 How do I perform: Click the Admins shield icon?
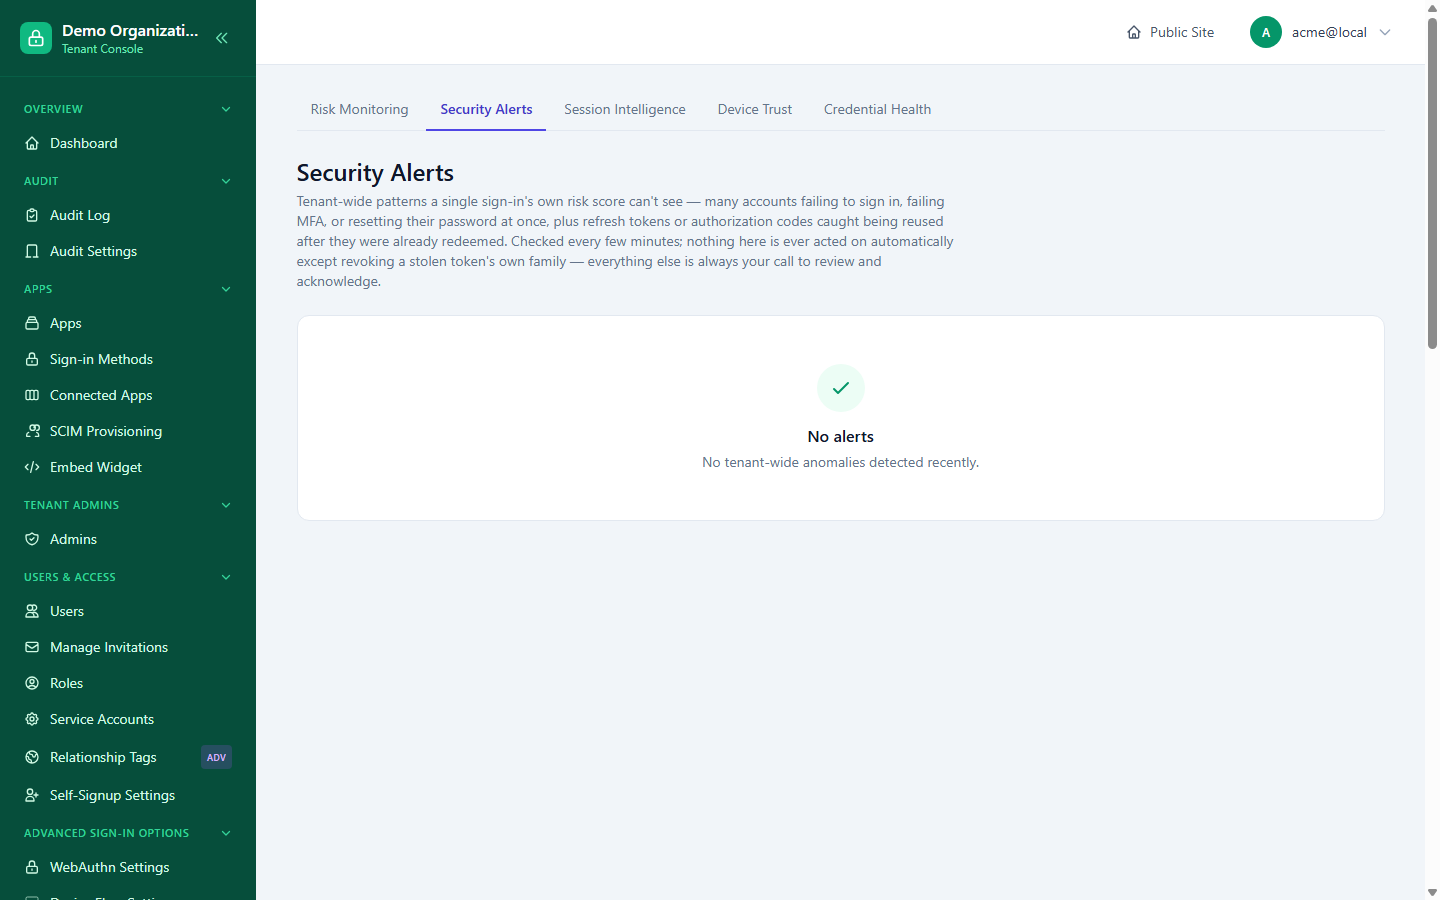click(x=32, y=539)
